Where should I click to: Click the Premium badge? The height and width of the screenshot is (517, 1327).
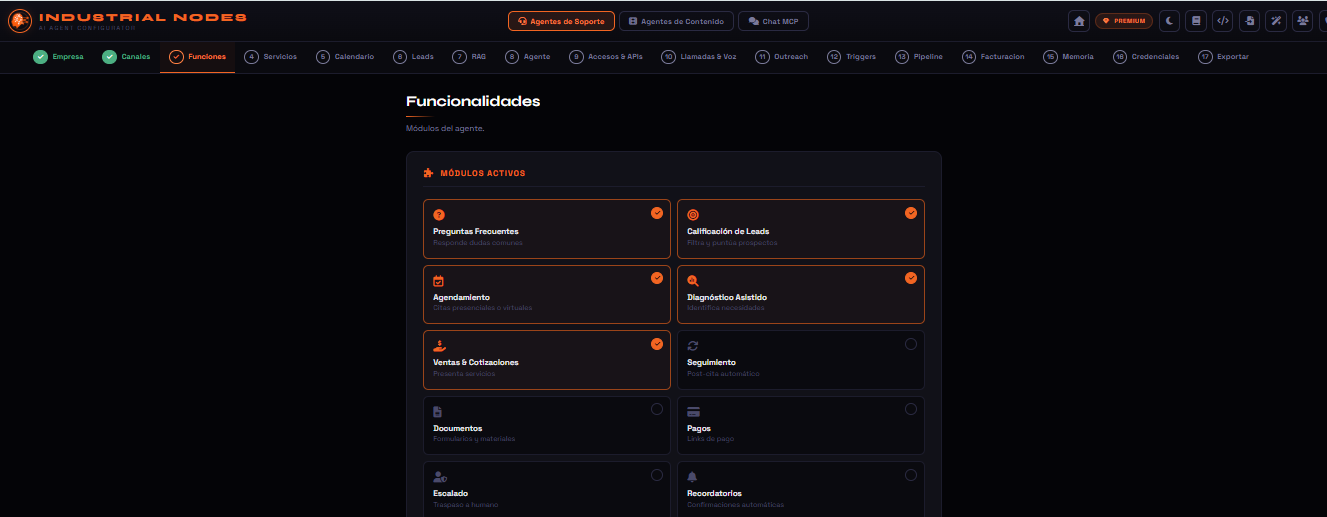click(x=1124, y=20)
